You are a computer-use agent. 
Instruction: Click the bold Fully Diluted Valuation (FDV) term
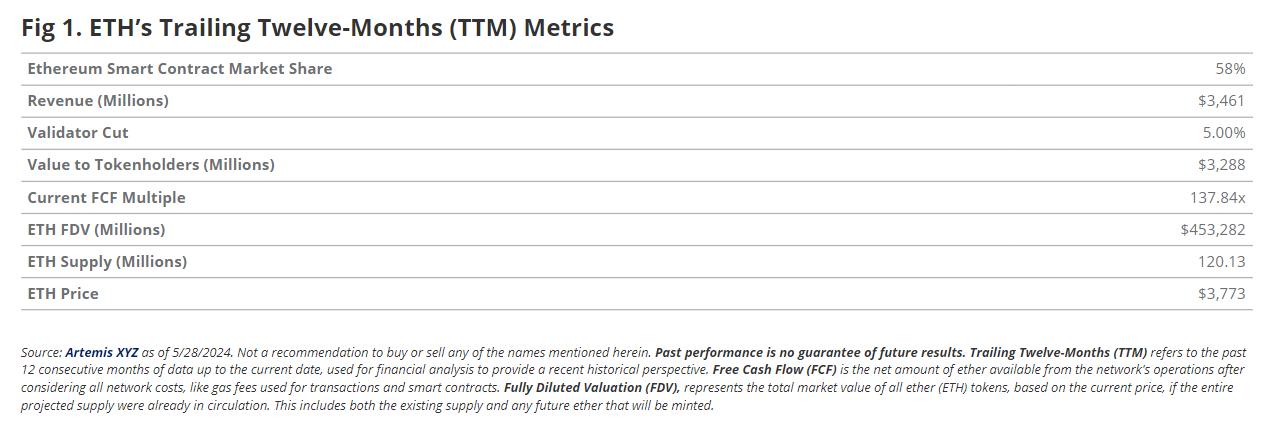[x=590, y=388]
